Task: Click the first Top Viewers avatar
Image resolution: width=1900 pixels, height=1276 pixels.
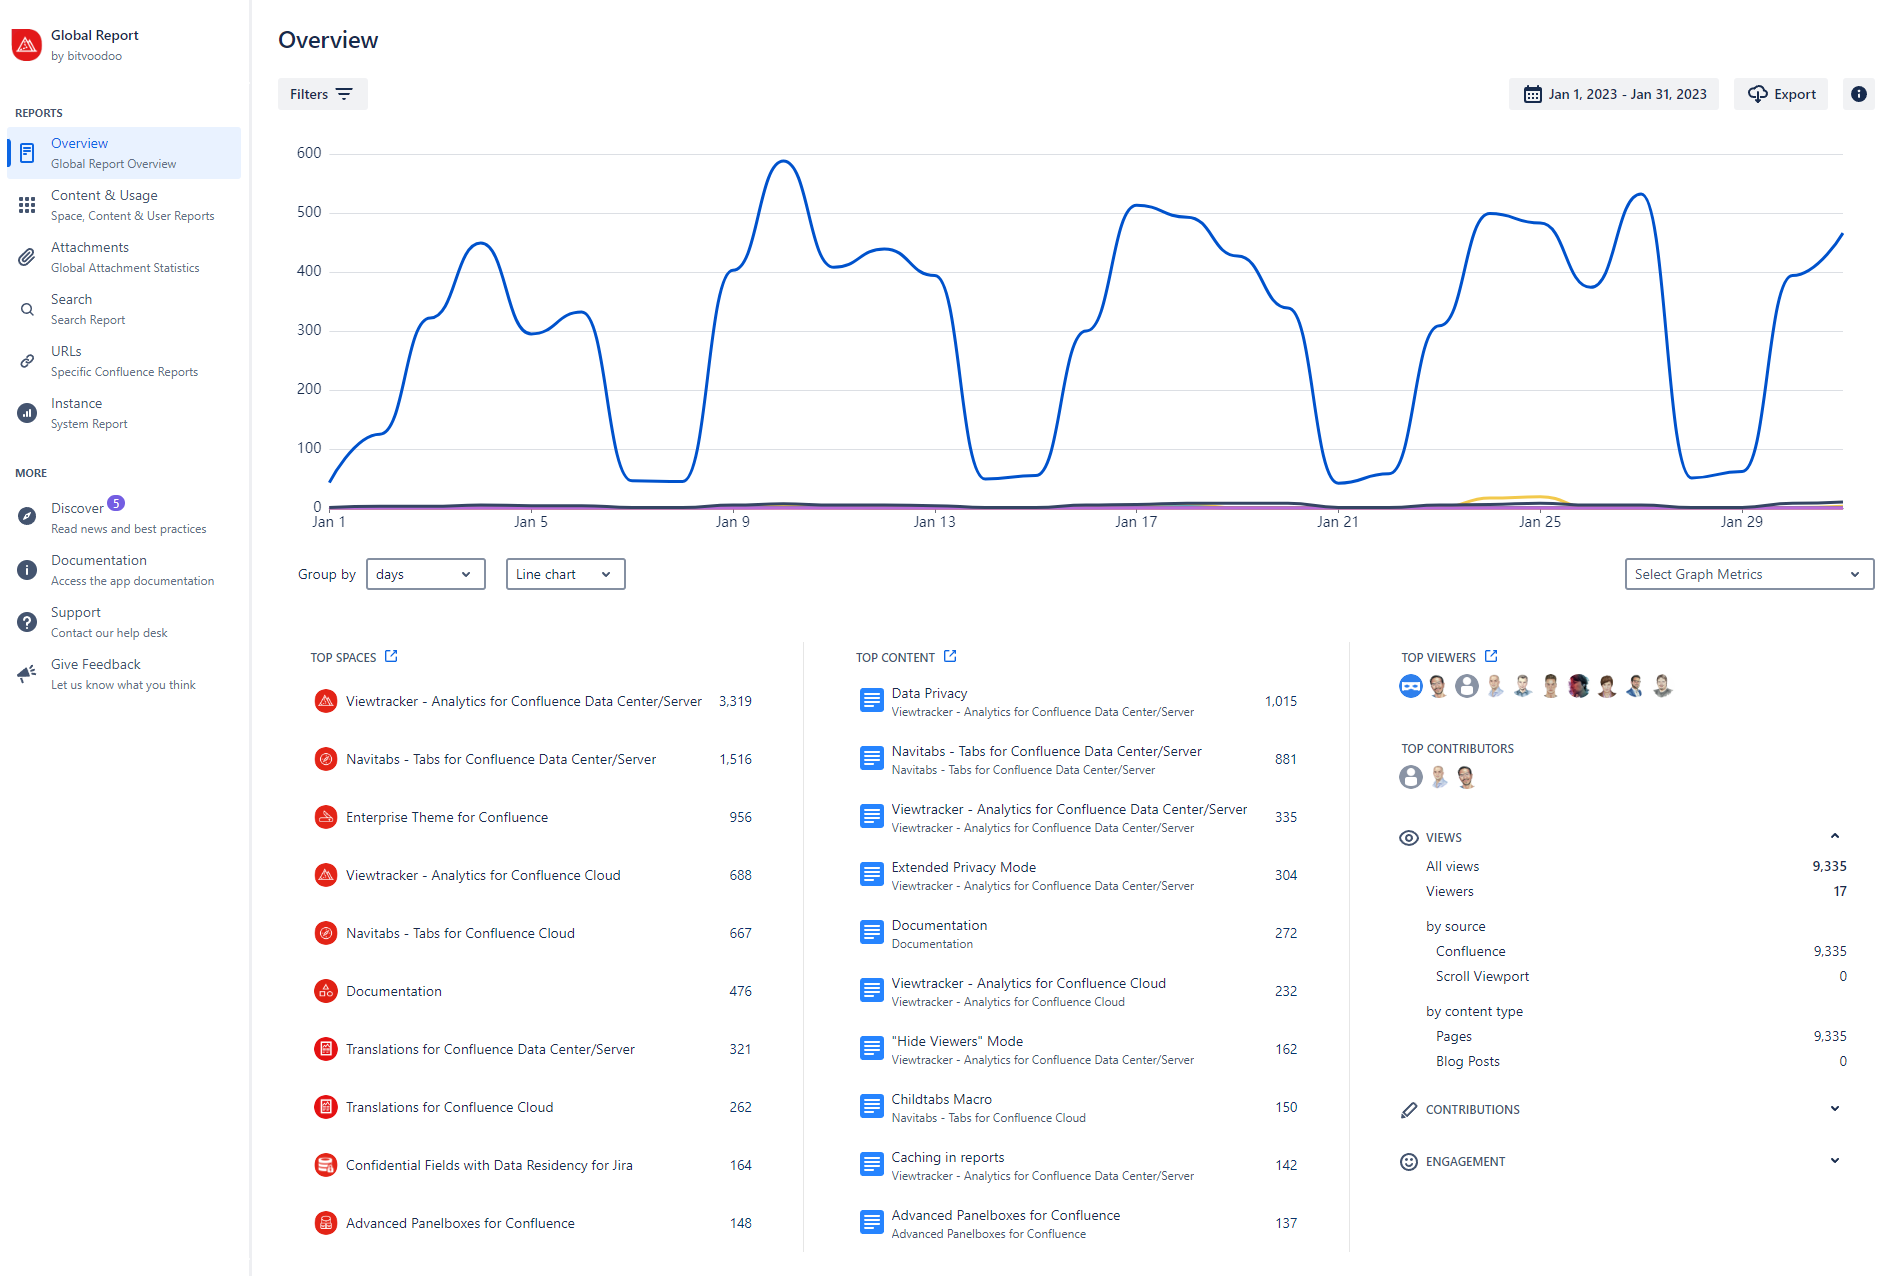Action: click(x=1410, y=686)
